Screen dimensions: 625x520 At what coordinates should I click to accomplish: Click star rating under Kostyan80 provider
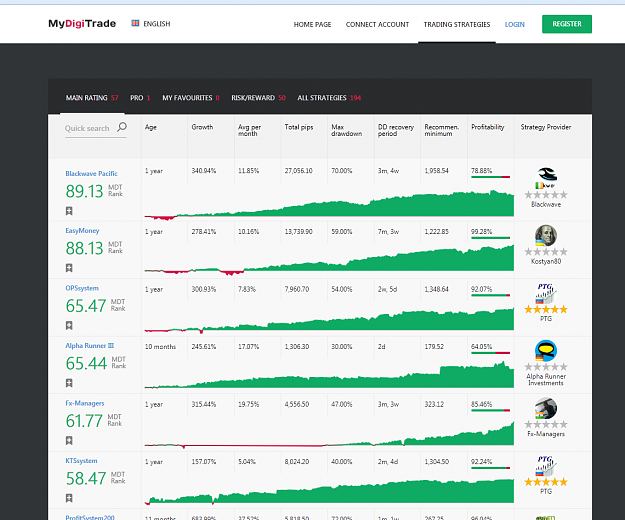(546, 252)
